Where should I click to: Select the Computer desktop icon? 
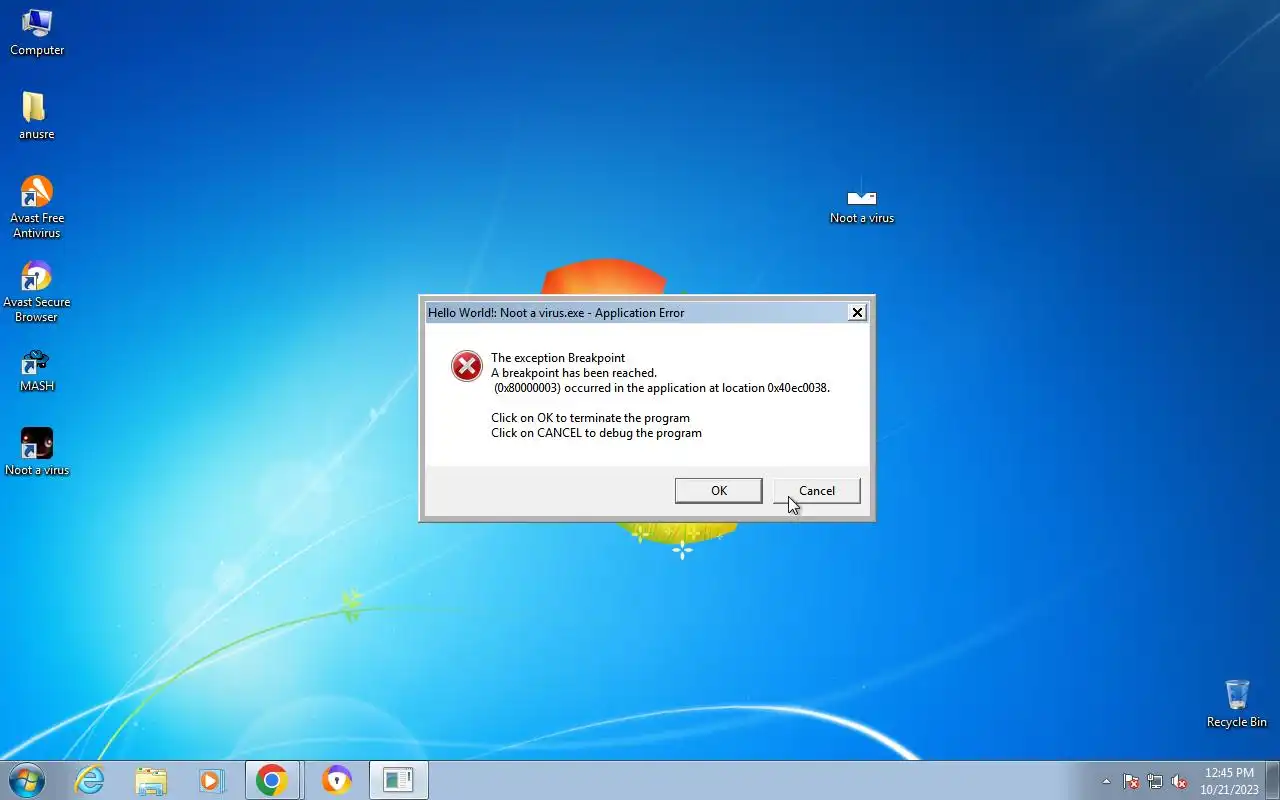(37, 32)
